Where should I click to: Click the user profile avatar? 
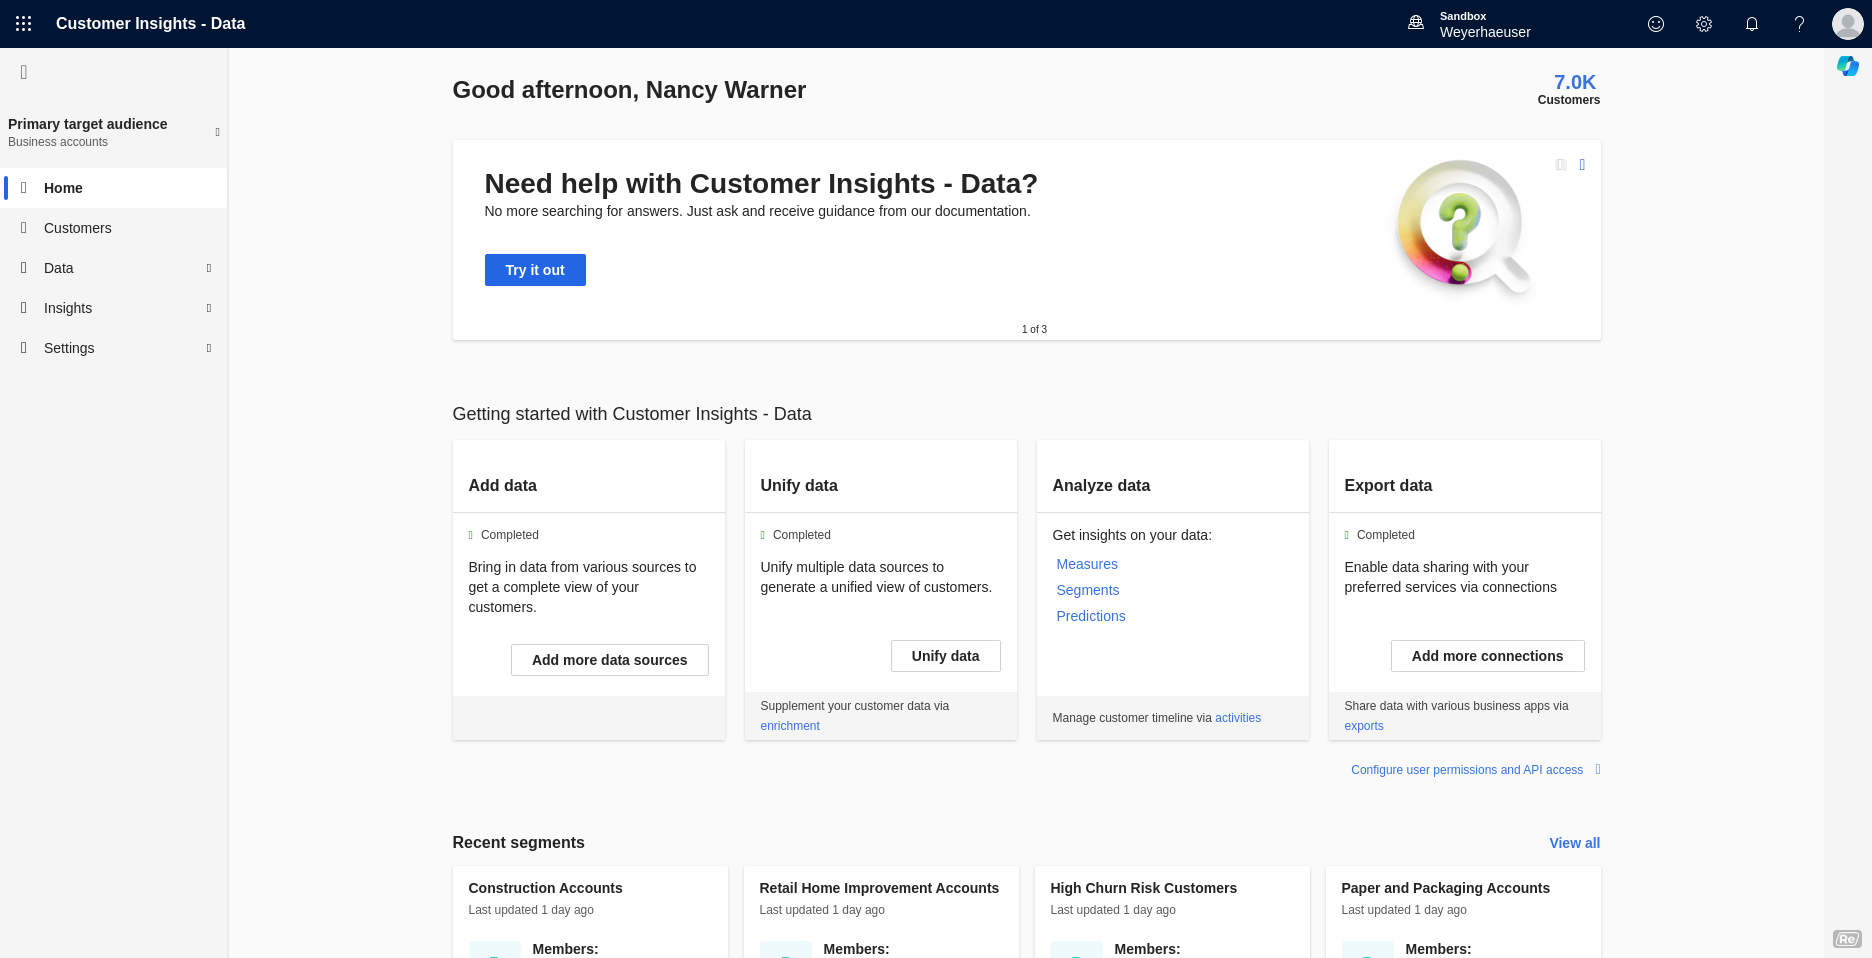point(1847,23)
